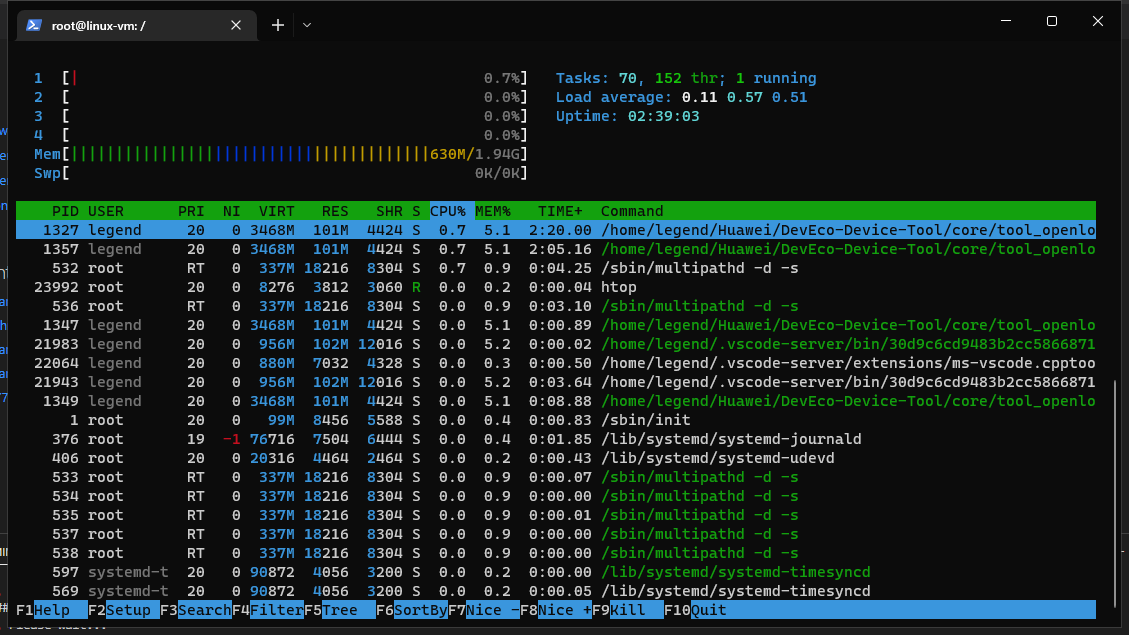Sort by the PID column header
1129x635 pixels.
[65, 211]
